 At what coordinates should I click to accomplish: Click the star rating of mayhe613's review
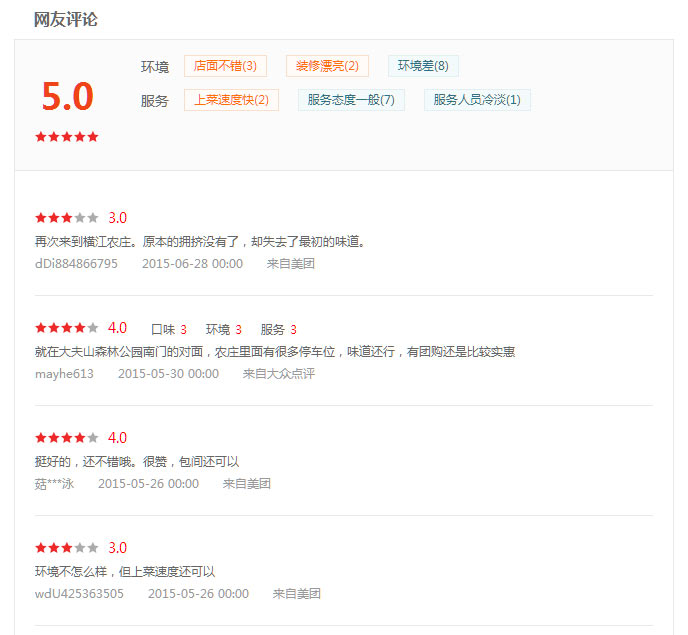67,328
